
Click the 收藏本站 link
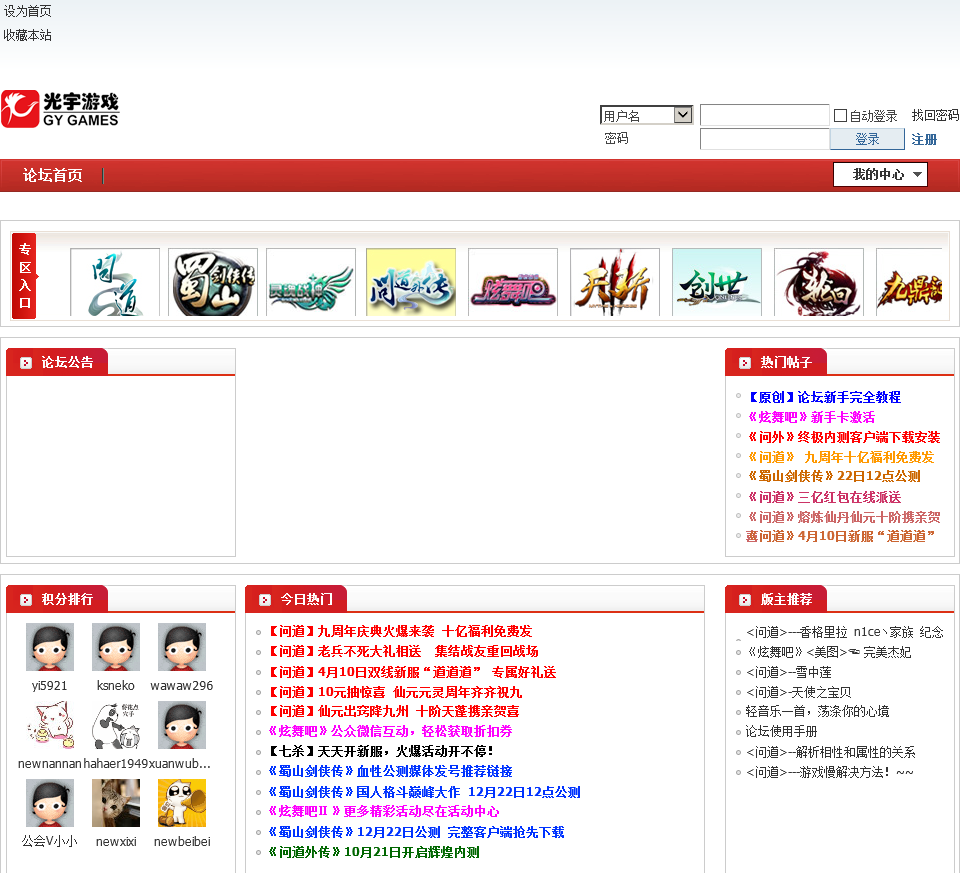(x=28, y=36)
